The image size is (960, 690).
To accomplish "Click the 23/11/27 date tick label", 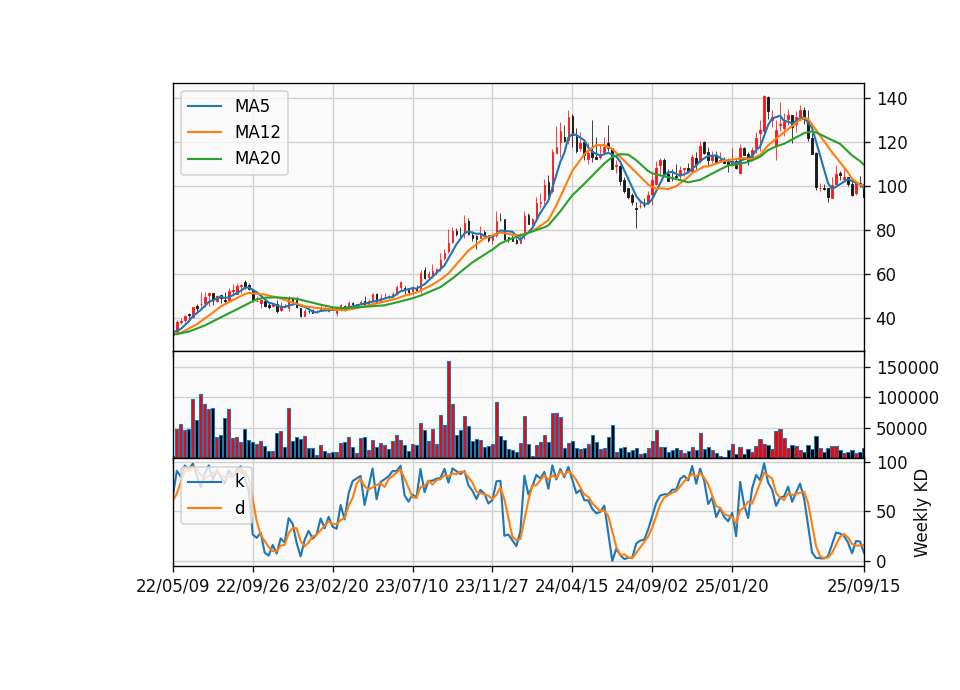I will tap(492, 586).
